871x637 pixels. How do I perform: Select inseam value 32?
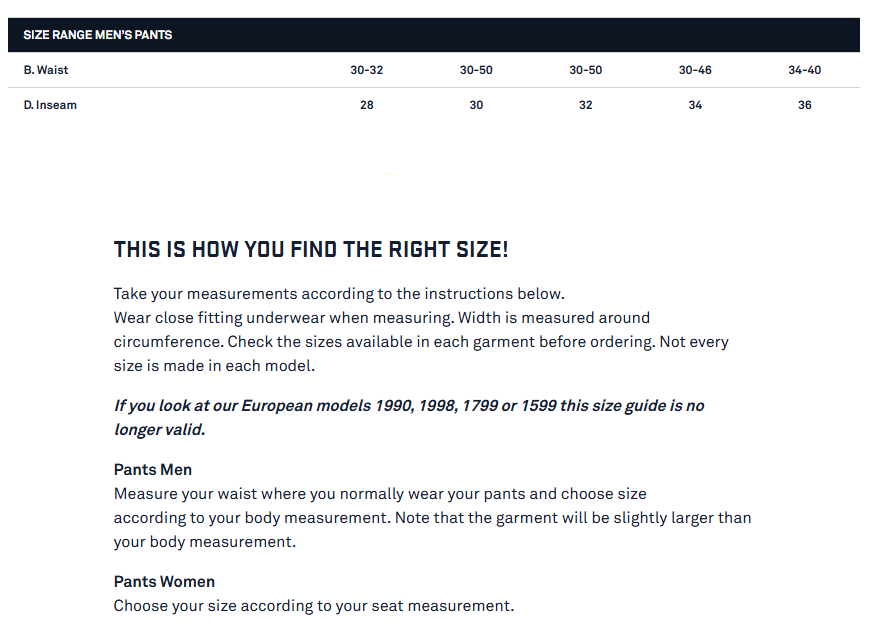click(x=585, y=105)
